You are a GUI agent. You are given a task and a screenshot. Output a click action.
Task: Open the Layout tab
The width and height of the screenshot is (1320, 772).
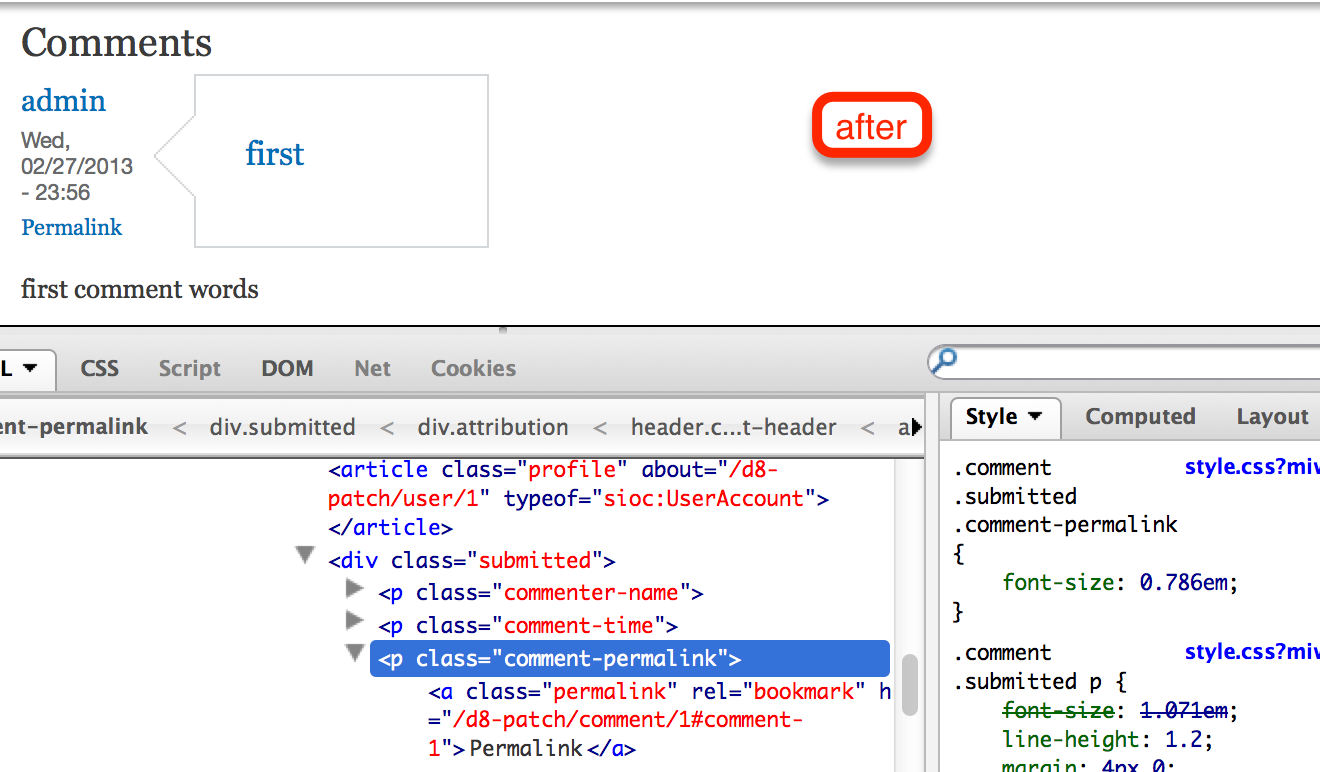[x=1271, y=416]
